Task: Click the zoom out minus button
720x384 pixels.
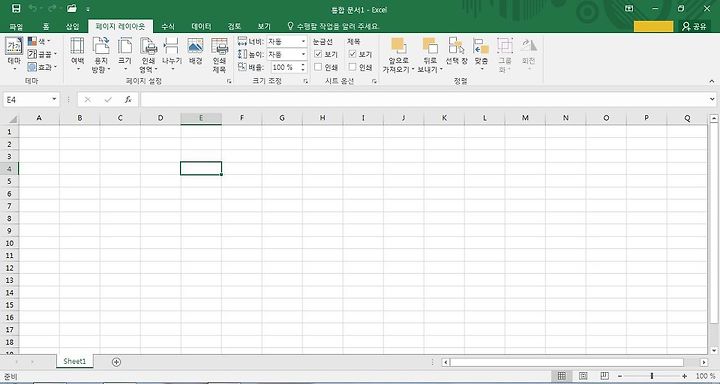Action: point(620,376)
